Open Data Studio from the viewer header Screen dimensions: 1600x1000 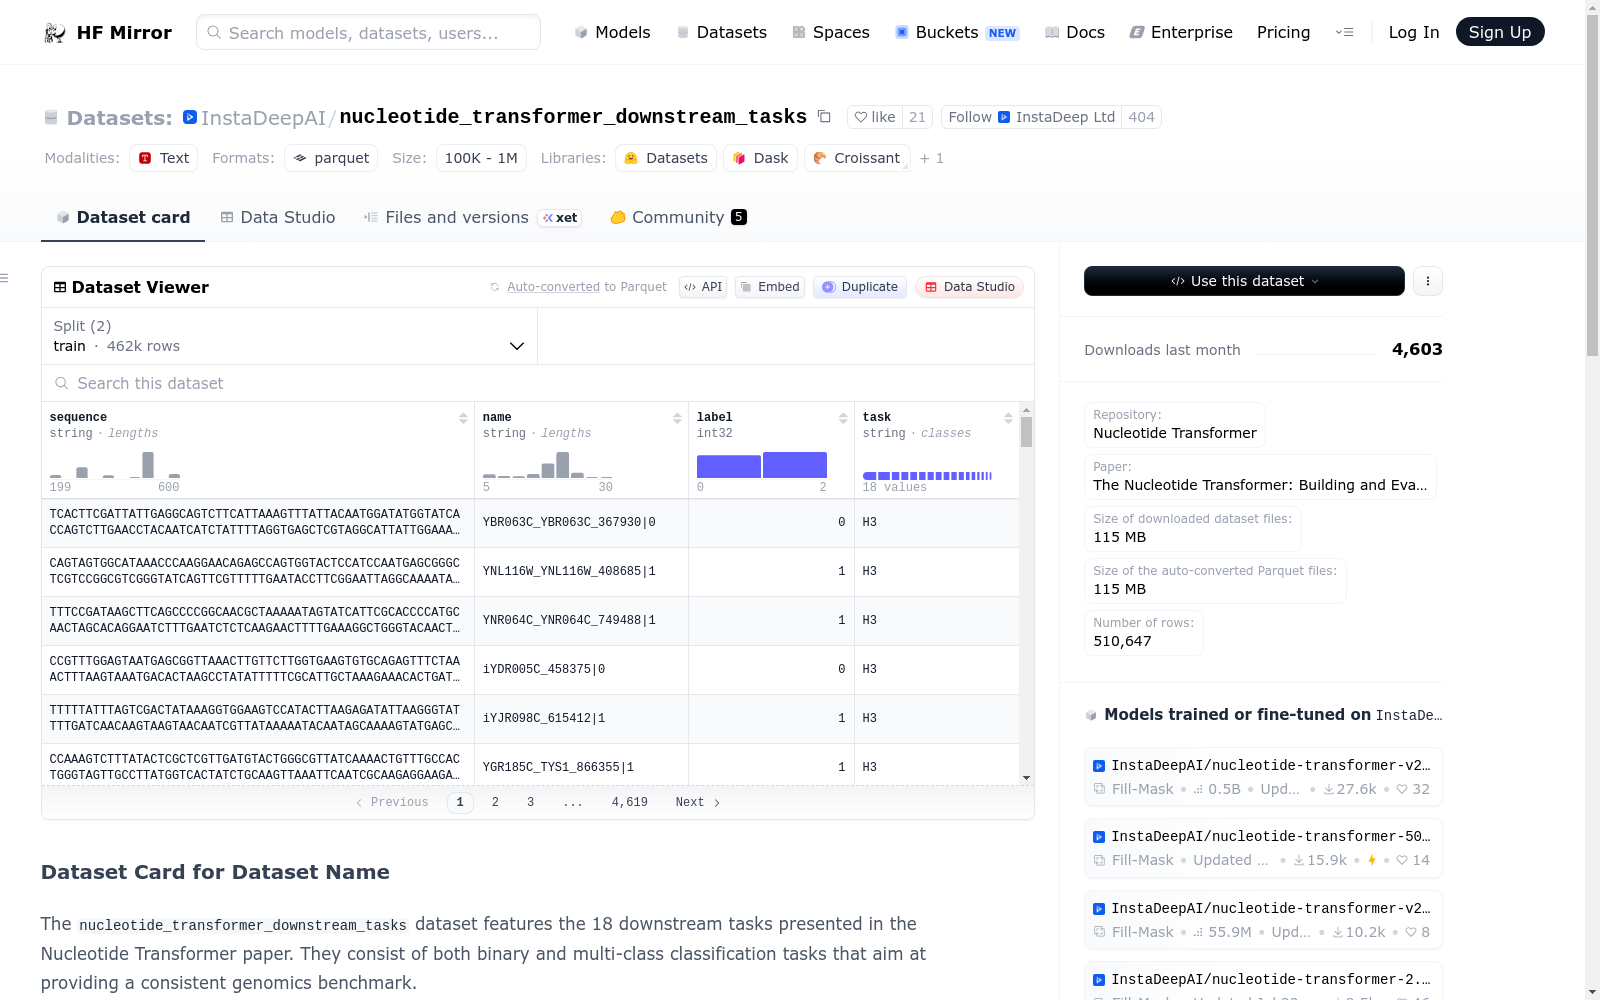969,287
